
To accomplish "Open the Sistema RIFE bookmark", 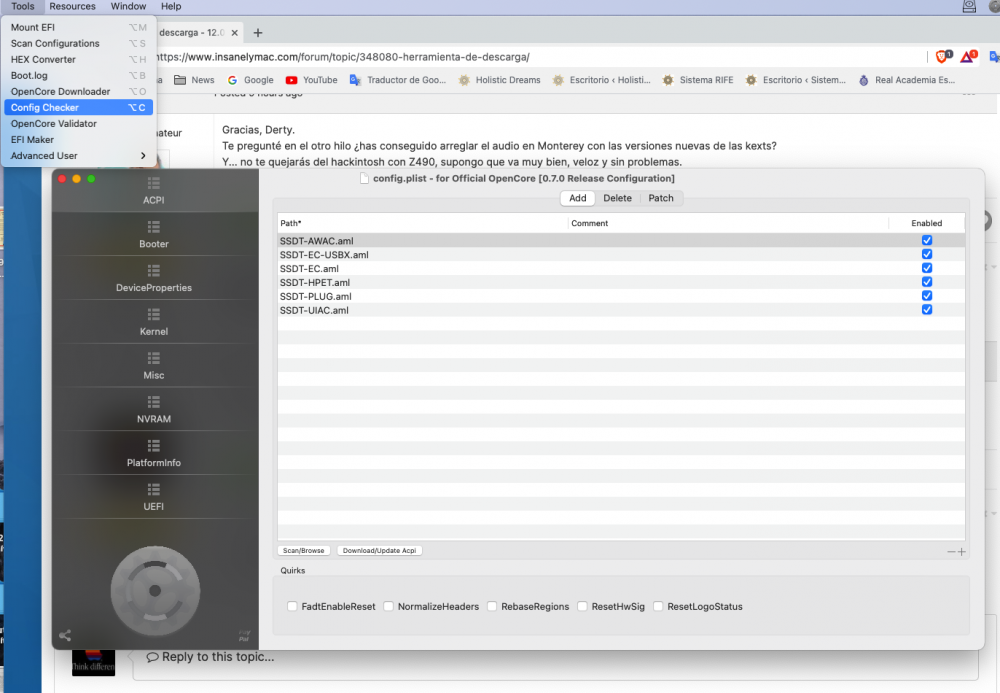I will [698, 80].
